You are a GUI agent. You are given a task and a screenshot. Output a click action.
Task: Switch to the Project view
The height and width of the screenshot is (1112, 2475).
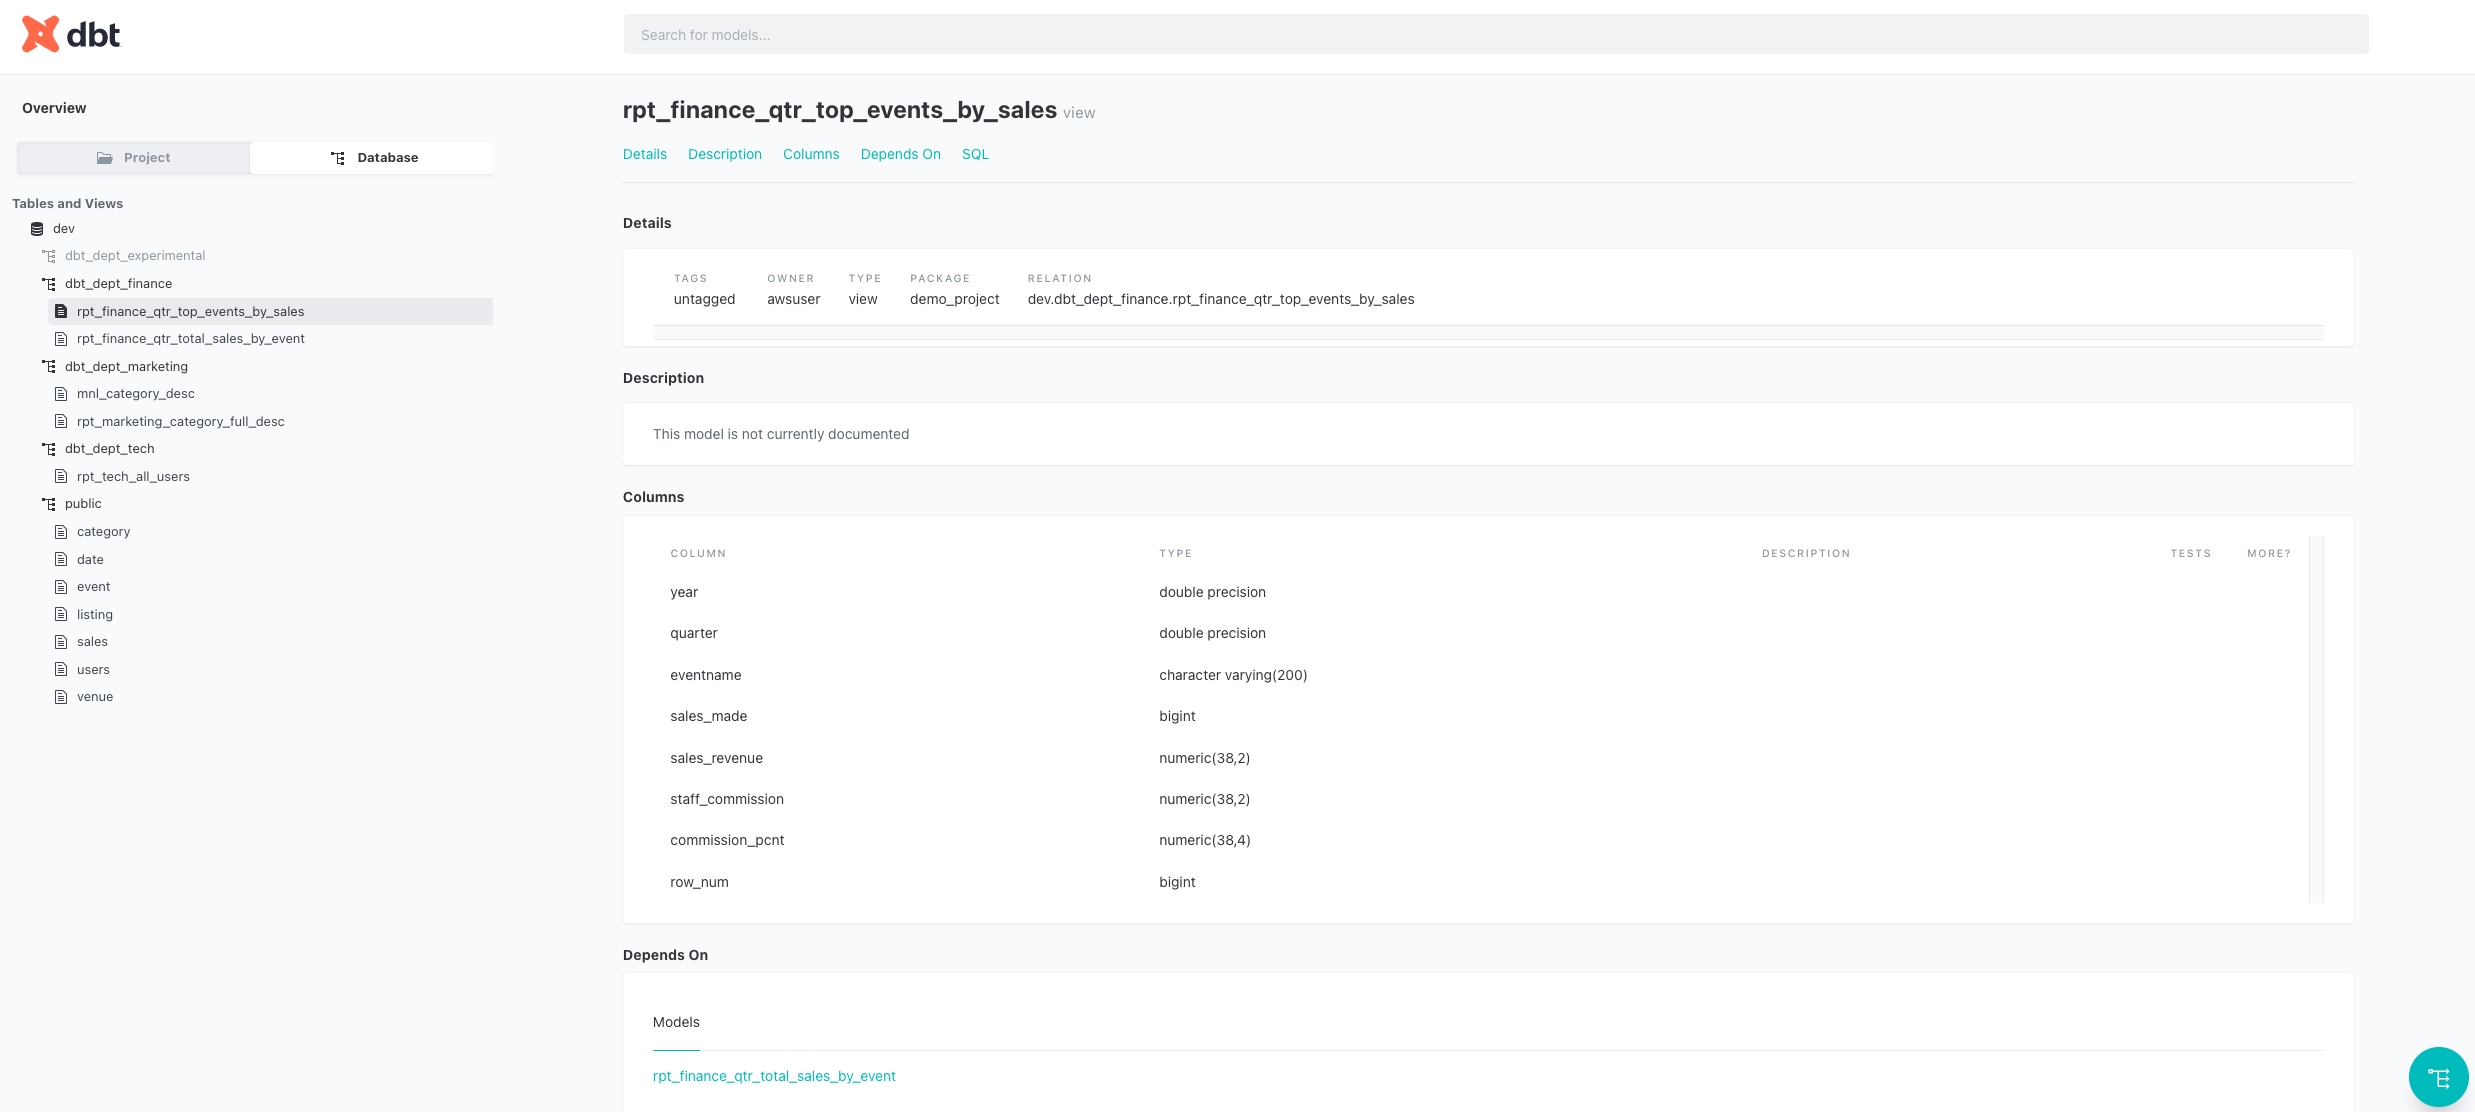pyautogui.click(x=147, y=157)
